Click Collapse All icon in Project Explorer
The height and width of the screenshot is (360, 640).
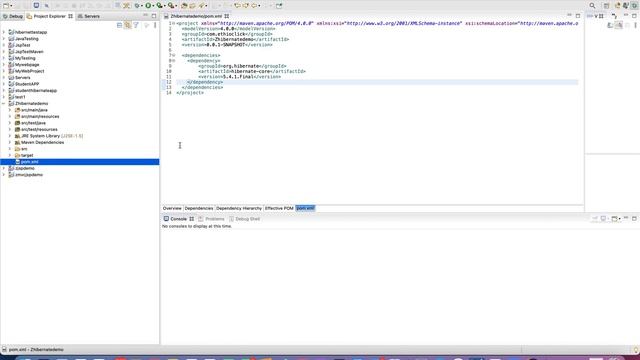click(x=119, y=25)
